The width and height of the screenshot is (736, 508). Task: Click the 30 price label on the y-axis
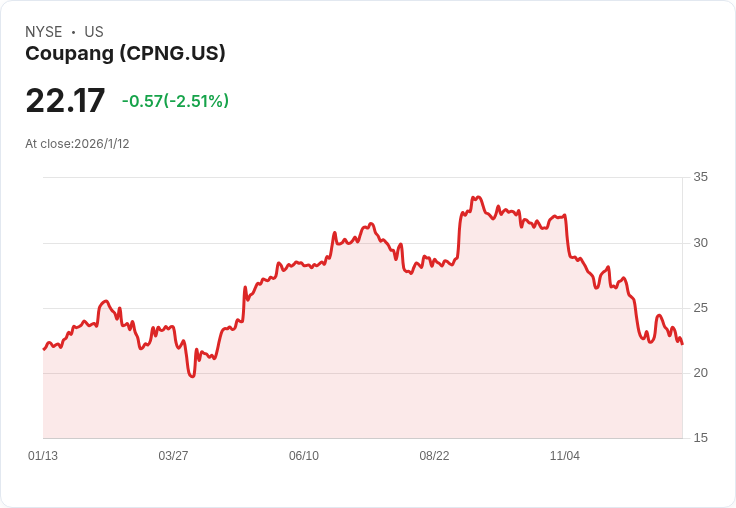[x=701, y=243]
